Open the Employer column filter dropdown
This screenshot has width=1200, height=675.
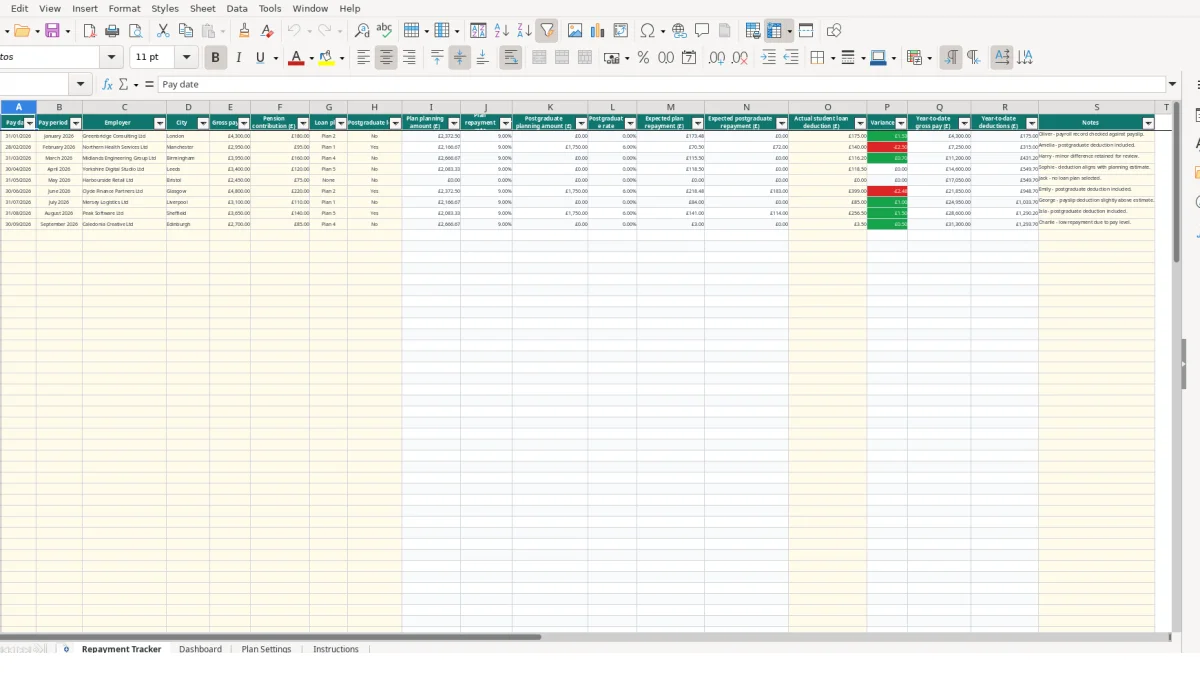[159, 124]
